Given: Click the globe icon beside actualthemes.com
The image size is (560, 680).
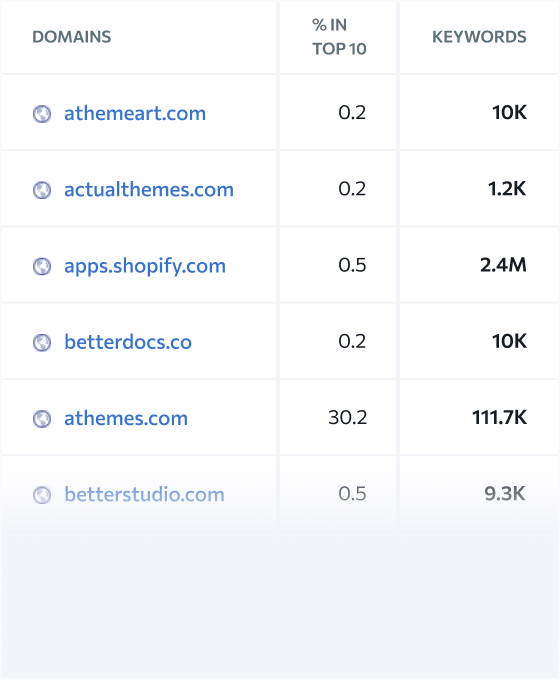Looking at the screenshot, I should pos(42,190).
